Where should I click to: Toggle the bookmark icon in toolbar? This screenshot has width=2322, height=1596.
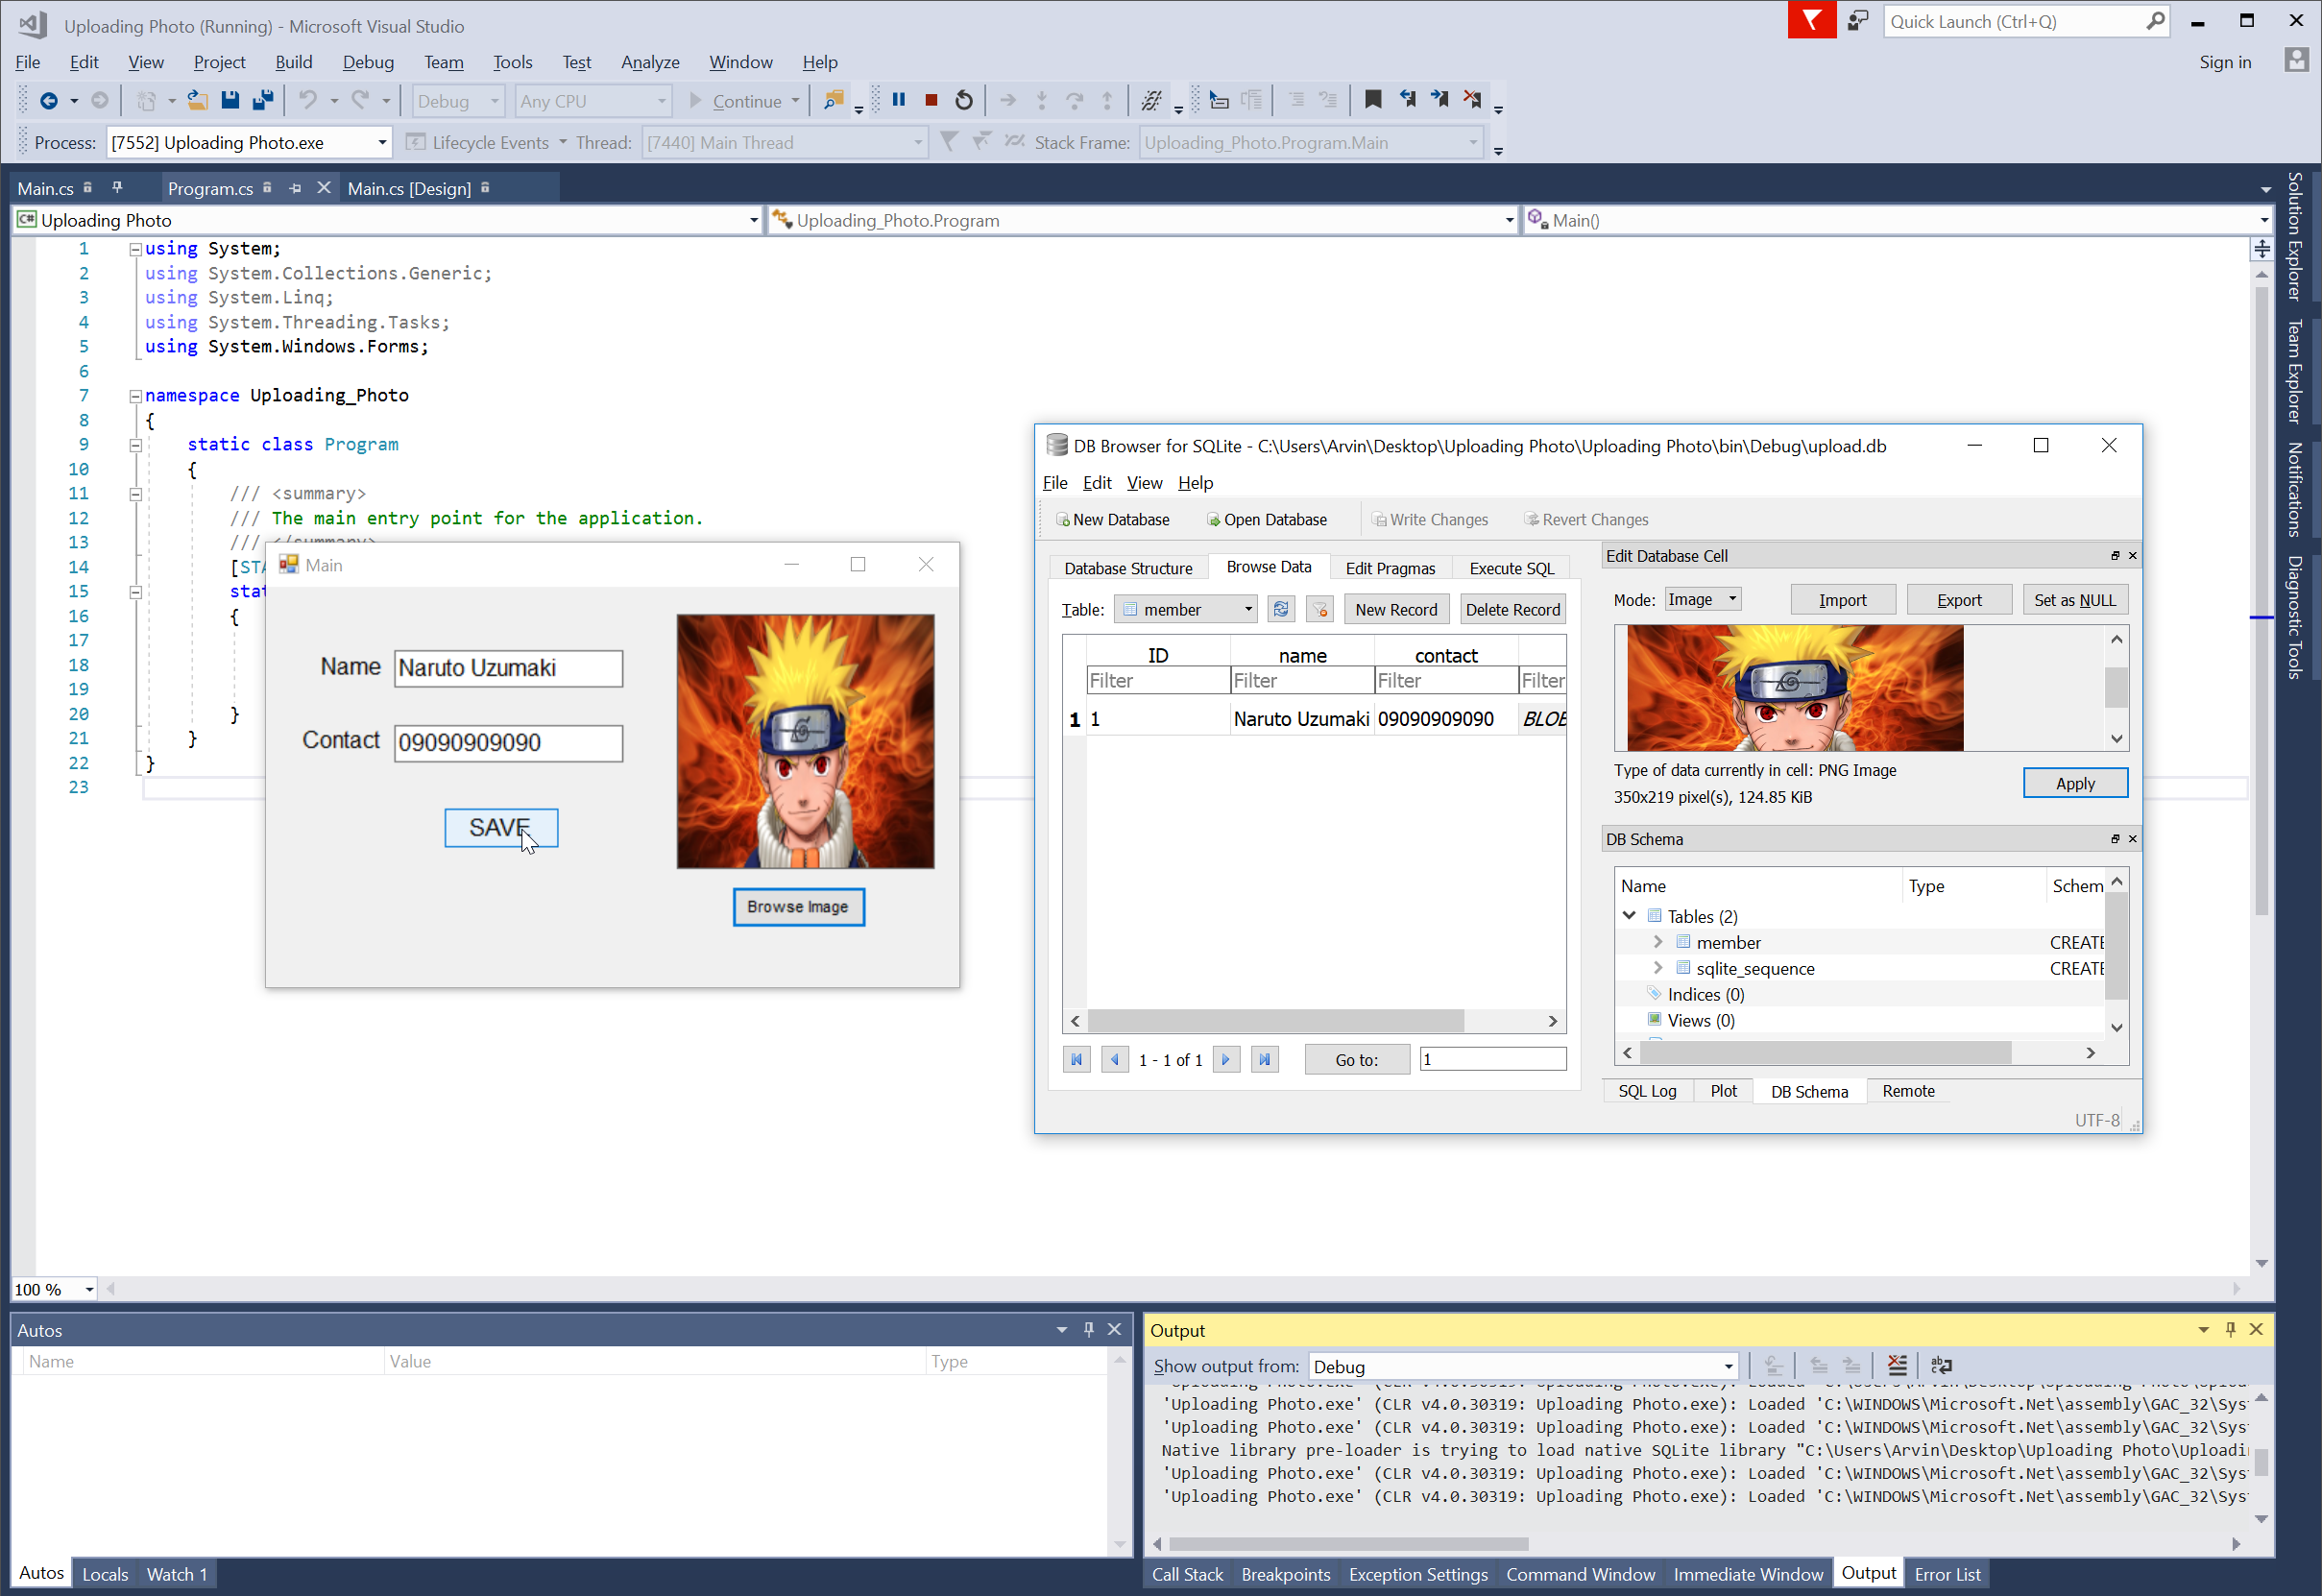[1373, 99]
